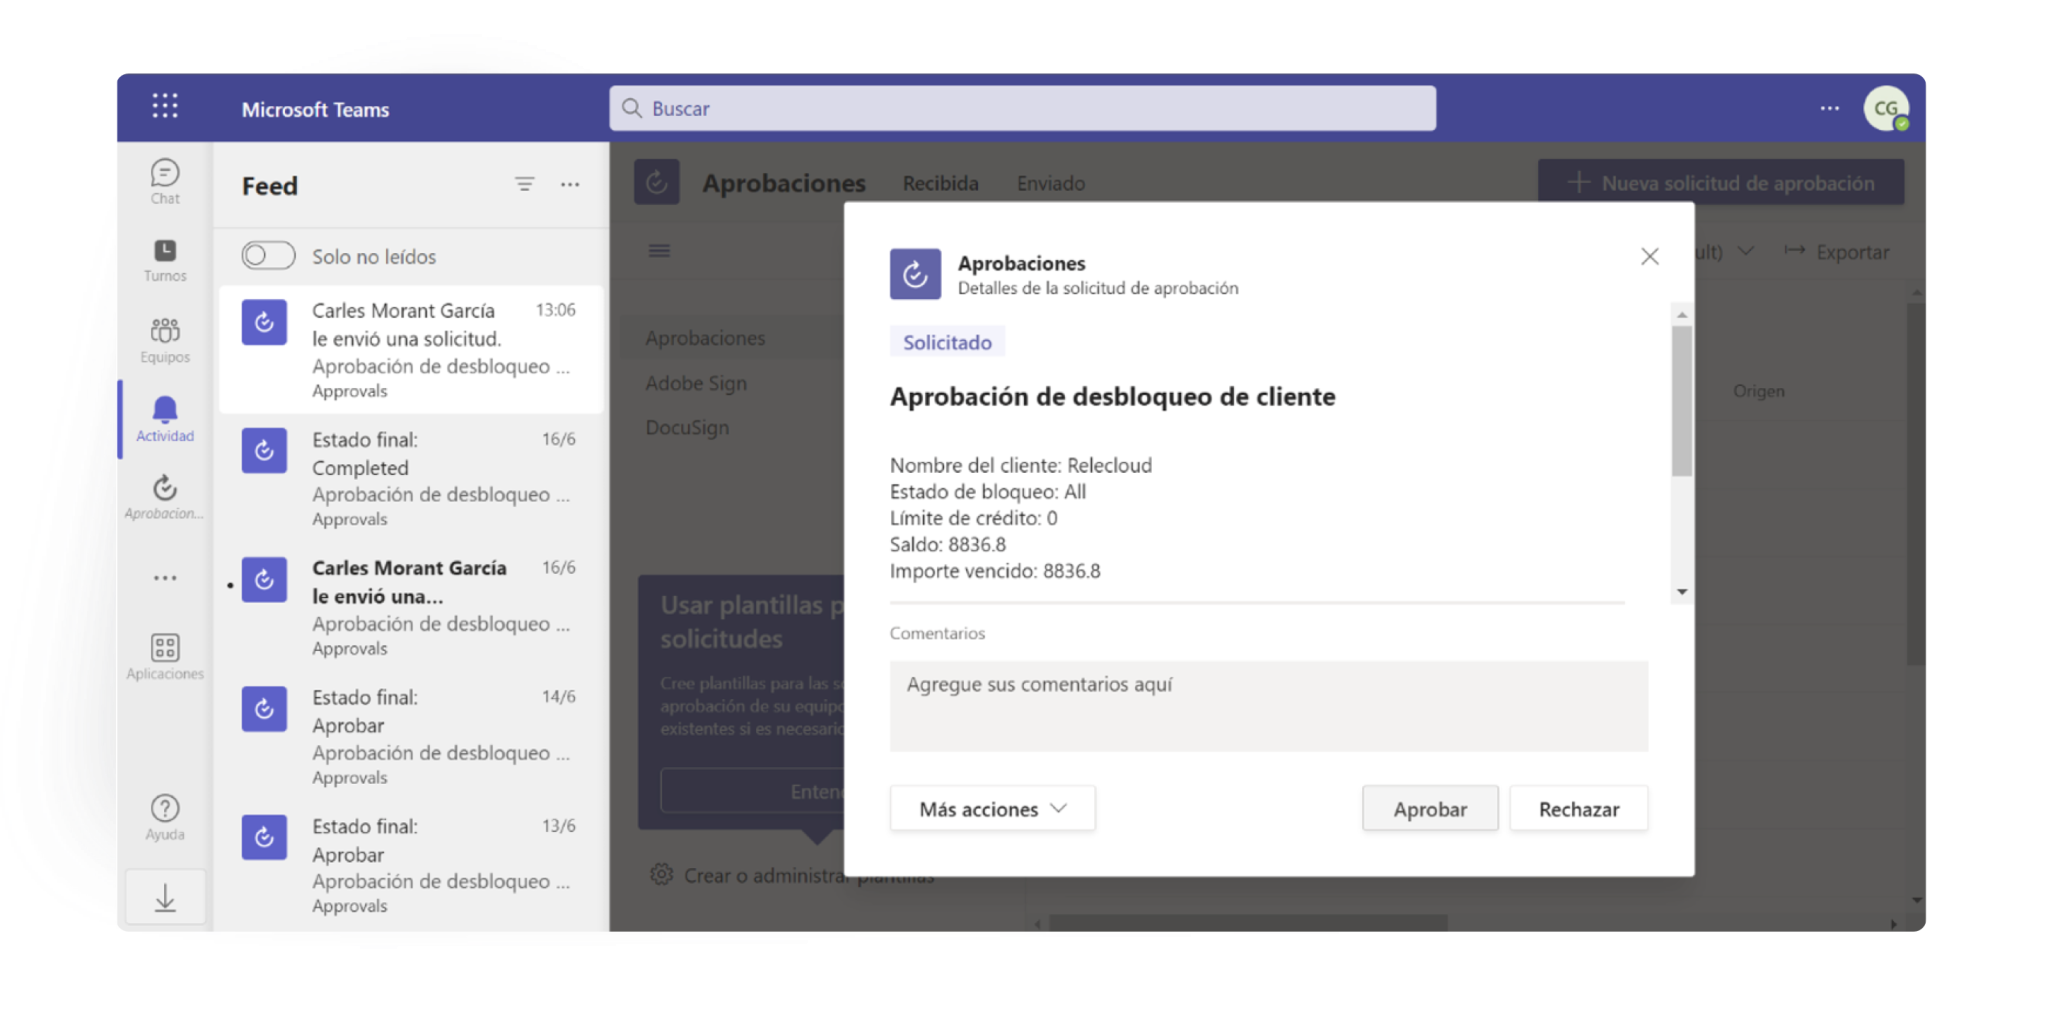Click the Aprobar button

point(1429,809)
